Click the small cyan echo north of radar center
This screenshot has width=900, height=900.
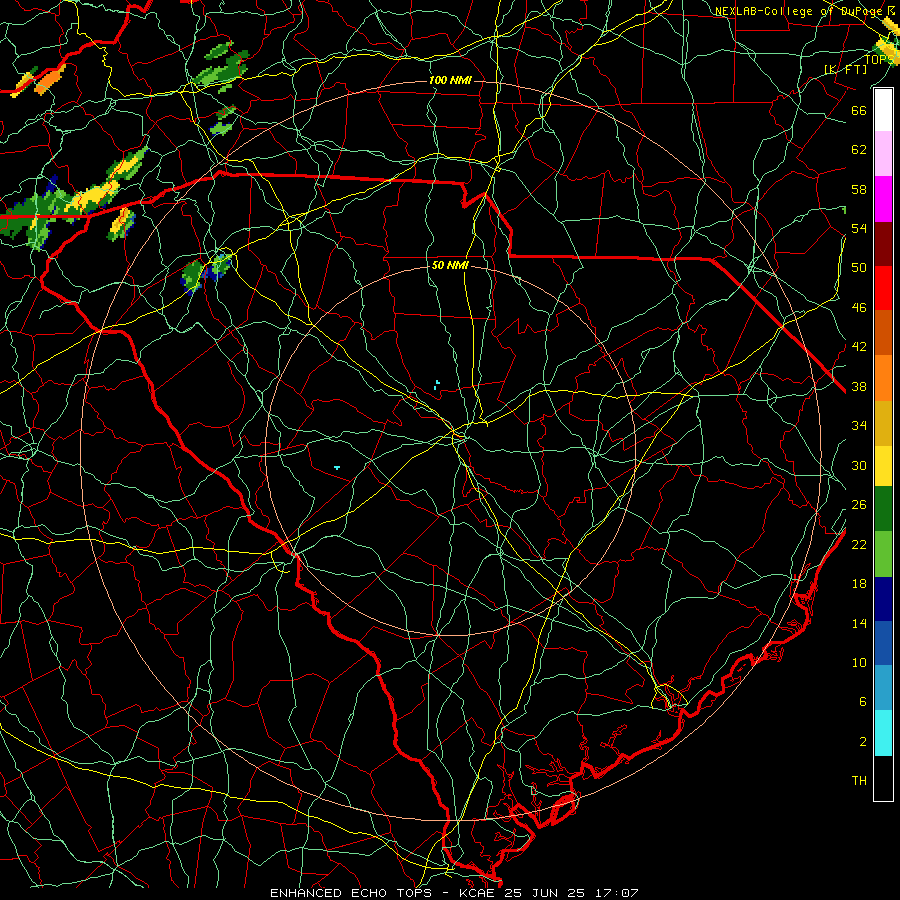[437, 383]
